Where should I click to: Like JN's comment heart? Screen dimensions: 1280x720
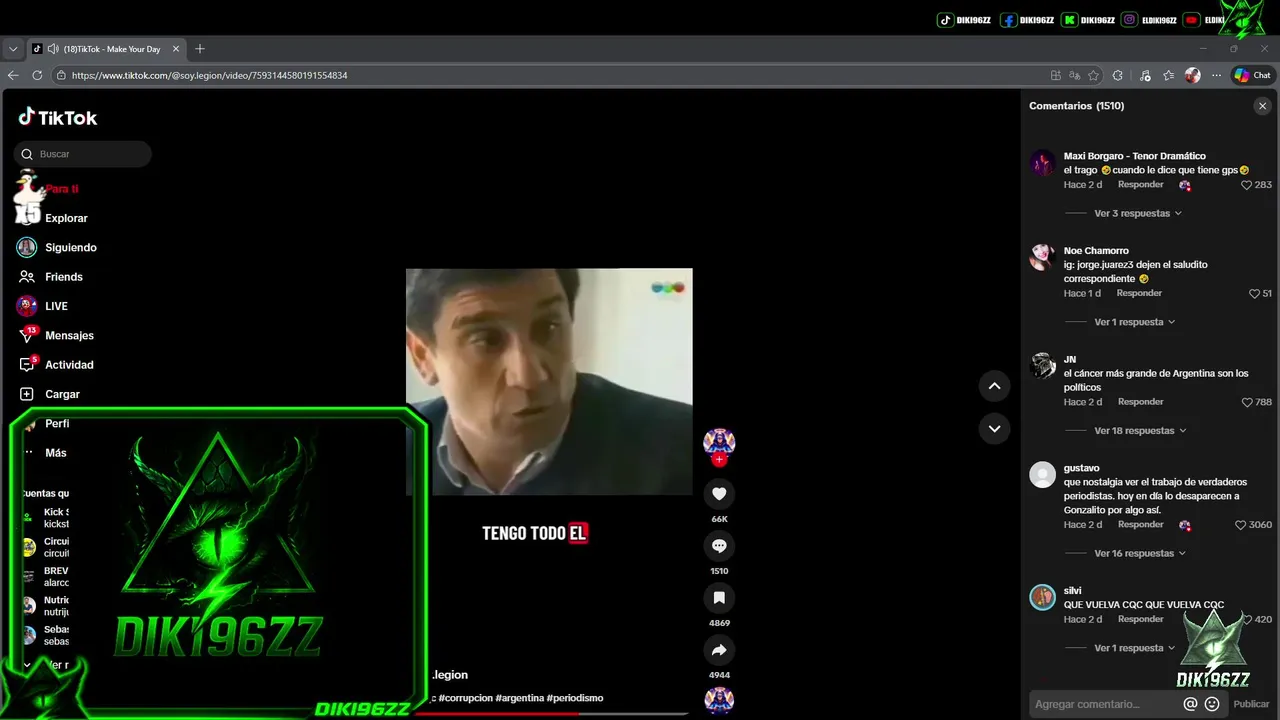point(1247,402)
